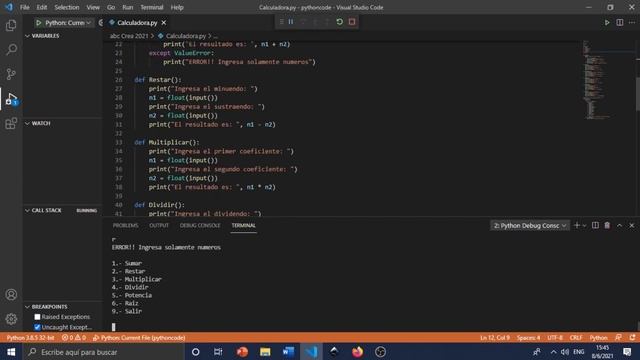Open the Accounts menu icon
The height and width of the screenshot is (360, 640).
[11, 295]
